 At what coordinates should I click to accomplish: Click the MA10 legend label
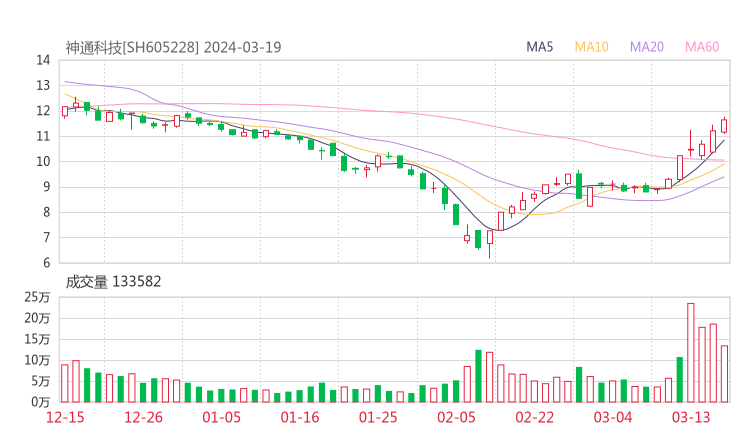click(x=591, y=47)
